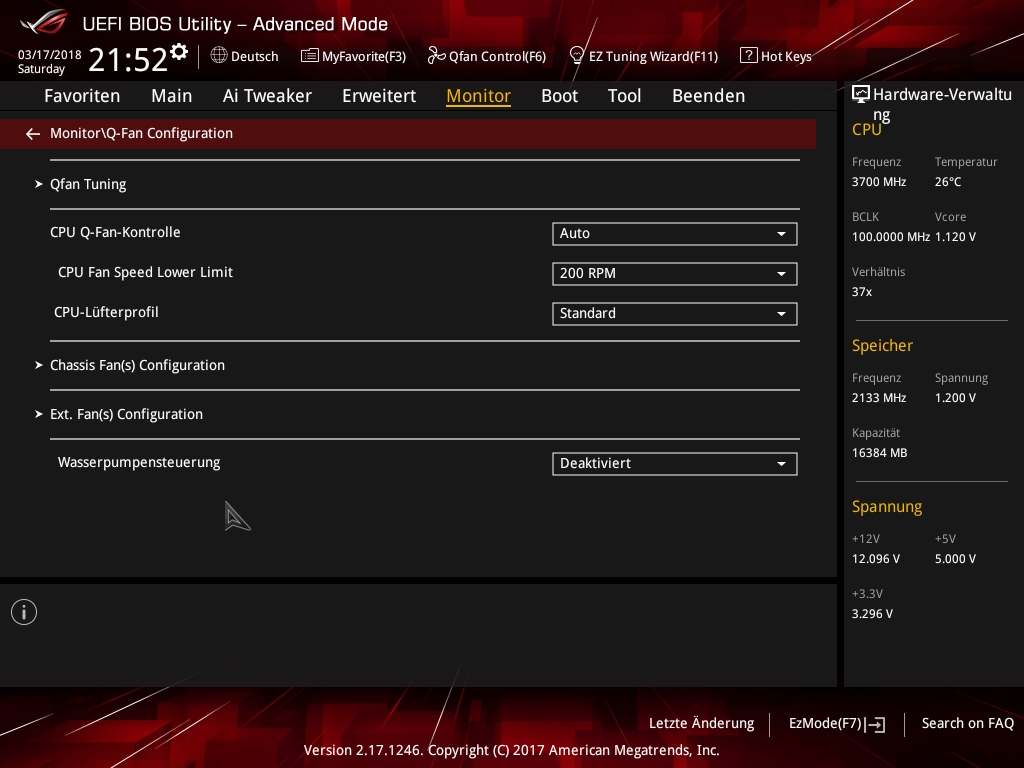
Task: Click the 21:52 clock display
Action: (128, 59)
